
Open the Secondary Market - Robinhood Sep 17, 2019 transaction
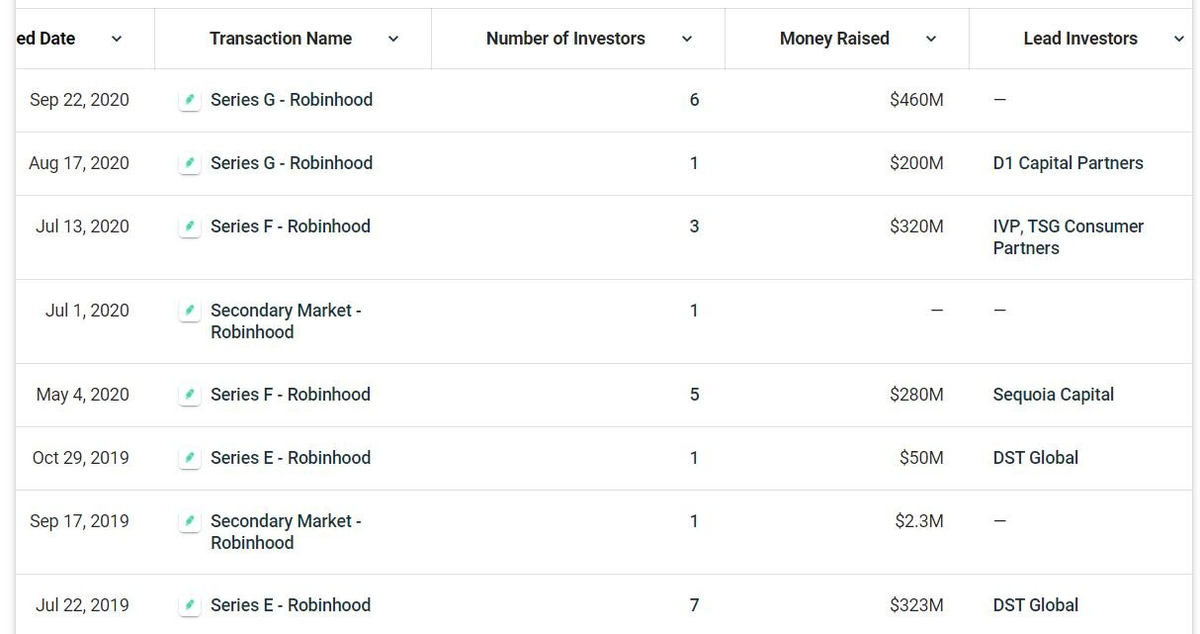[286, 532]
